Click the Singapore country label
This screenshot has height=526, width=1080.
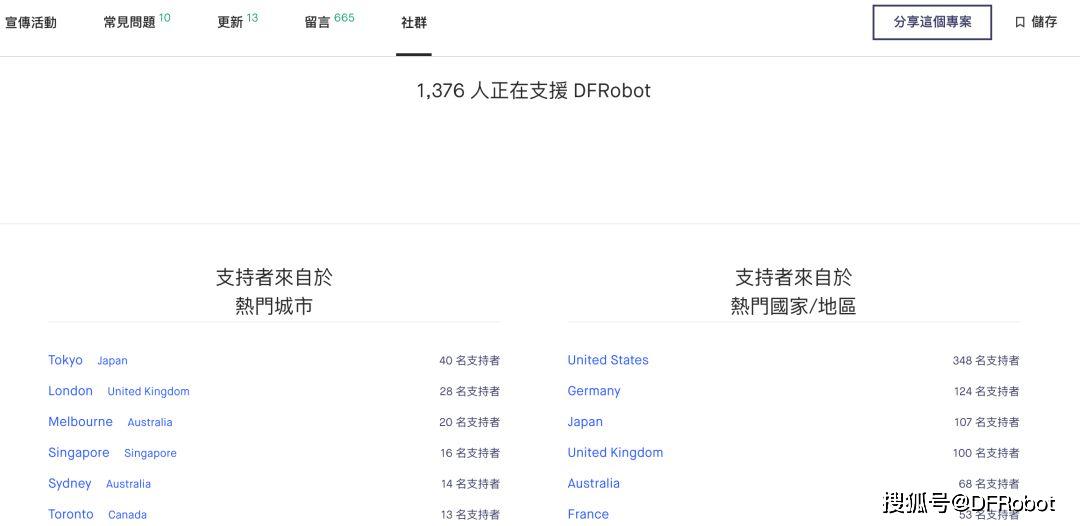coord(150,454)
